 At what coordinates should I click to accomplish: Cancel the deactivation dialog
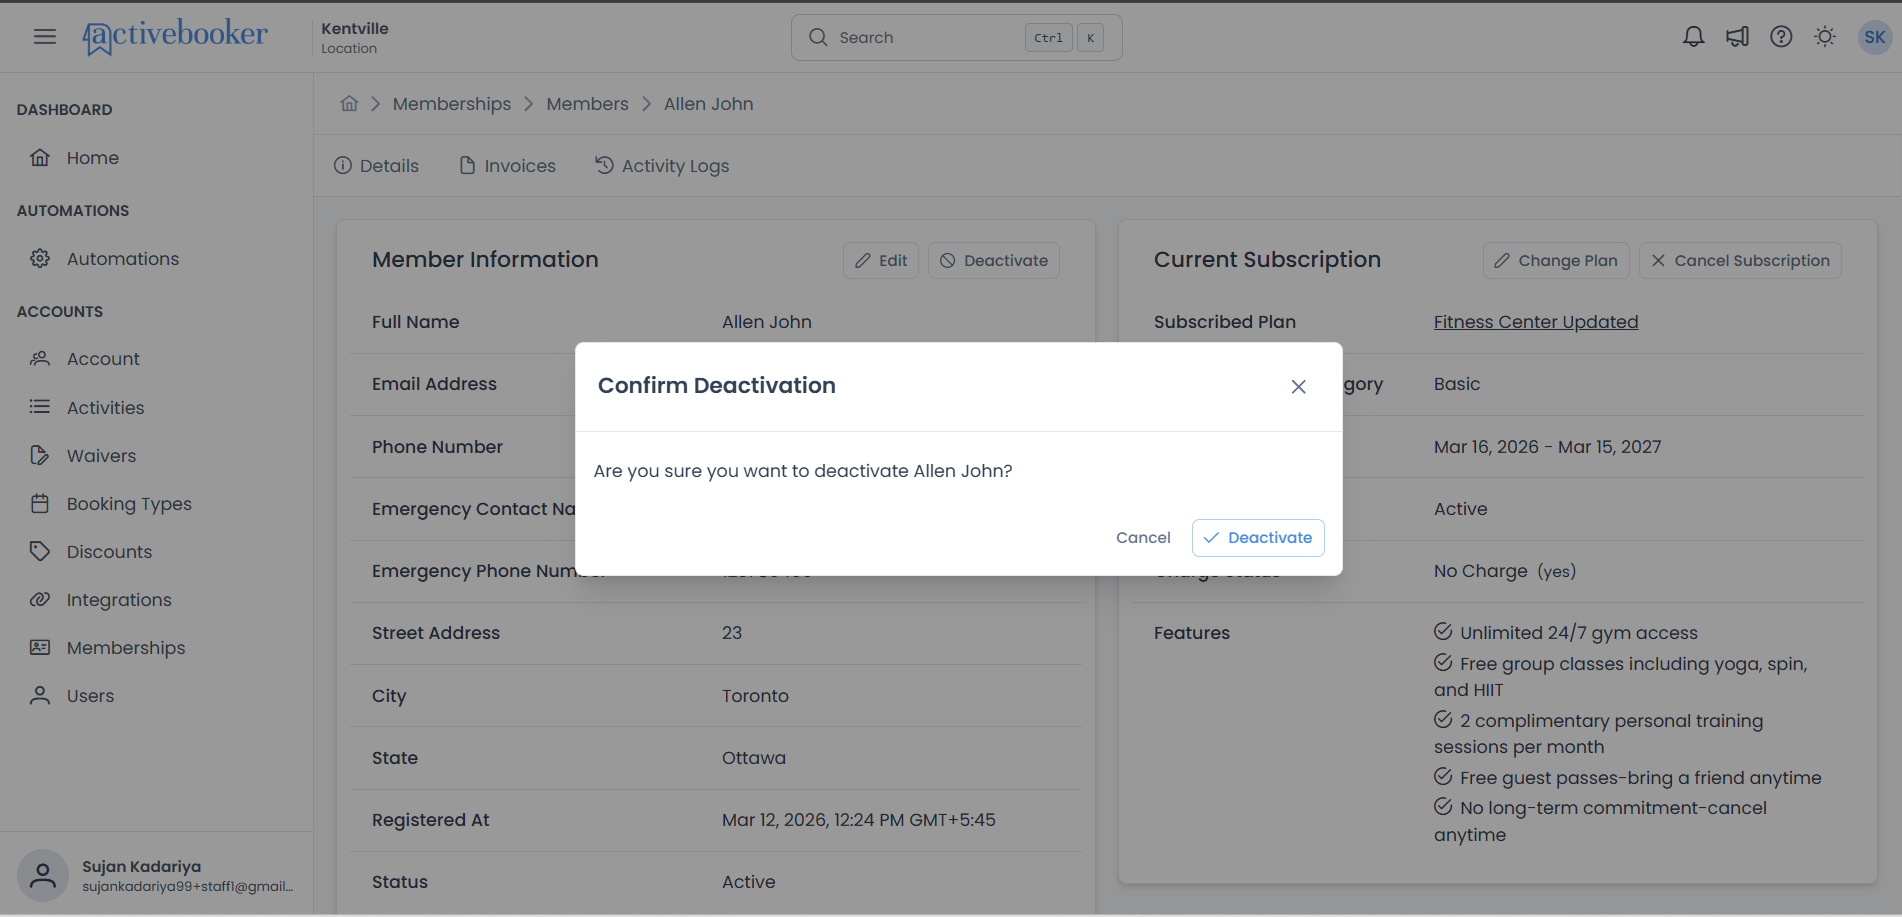(1143, 538)
